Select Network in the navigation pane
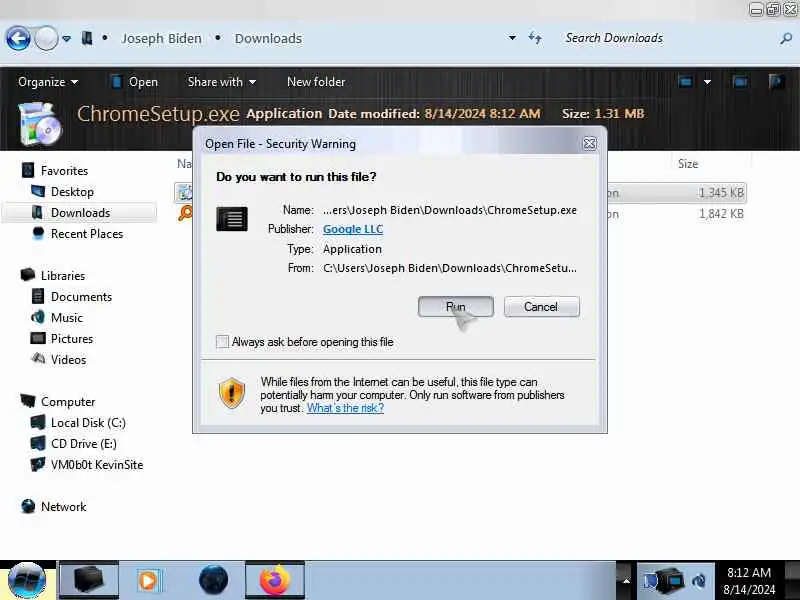 (x=54, y=507)
